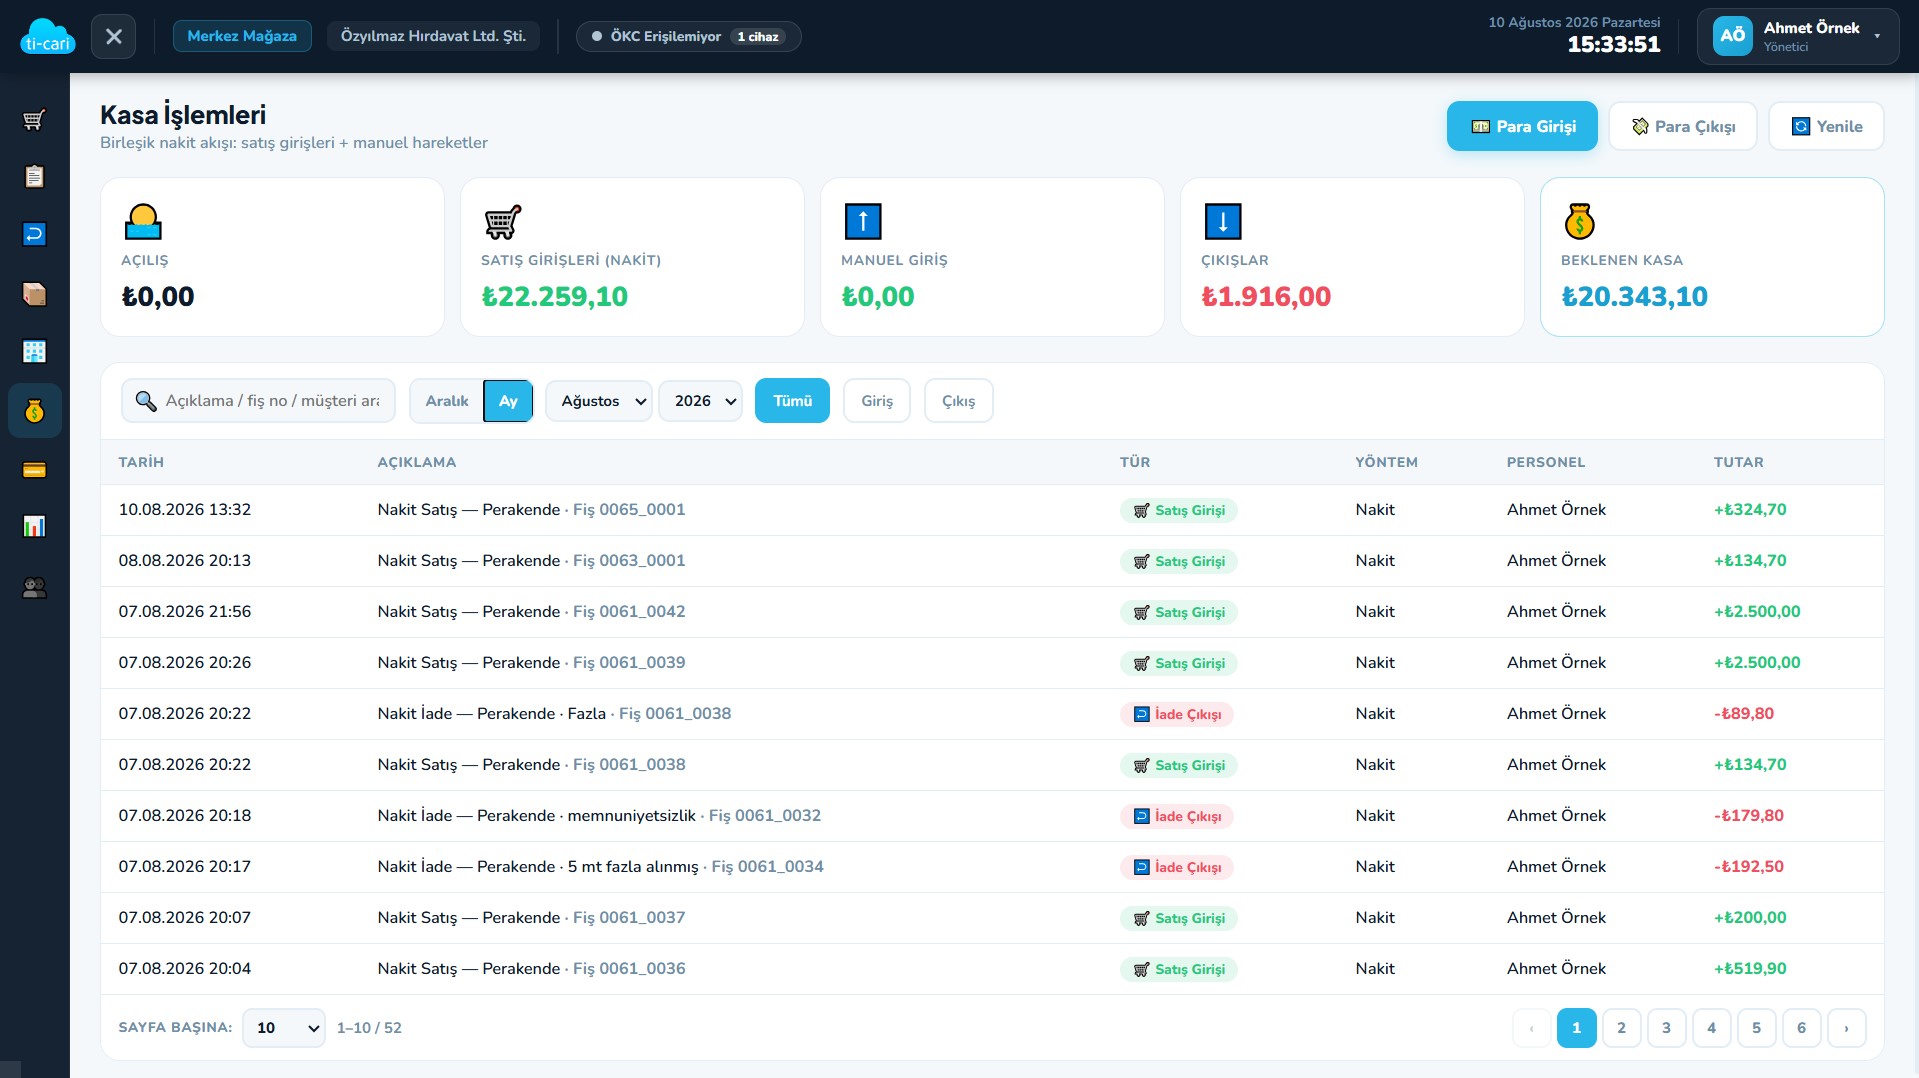Click the -₺89,80 refund amount
Image resolution: width=1919 pixels, height=1078 pixels.
tap(1744, 714)
